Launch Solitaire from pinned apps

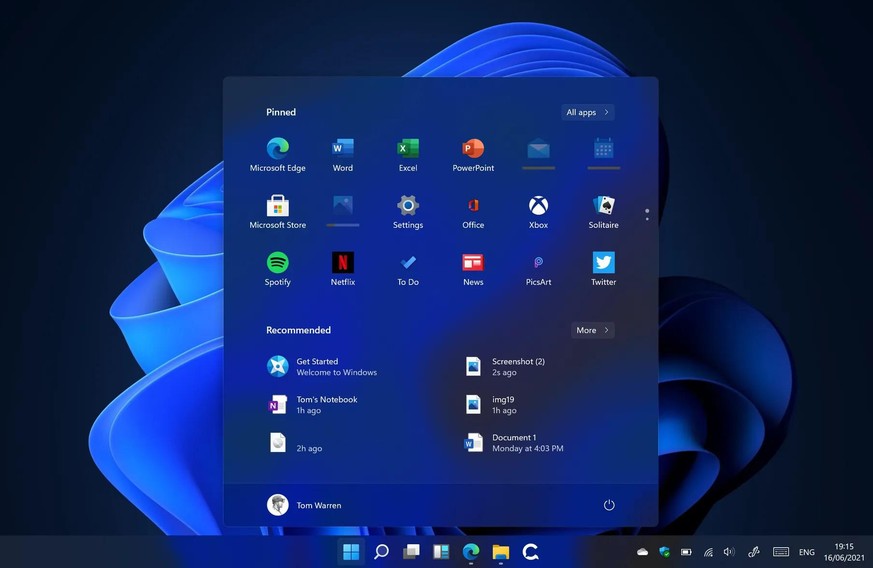point(604,212)
